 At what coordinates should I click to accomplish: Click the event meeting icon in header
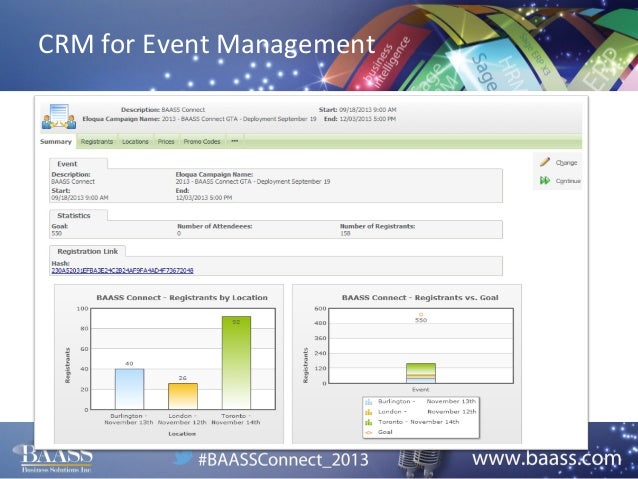pos(59,117)
